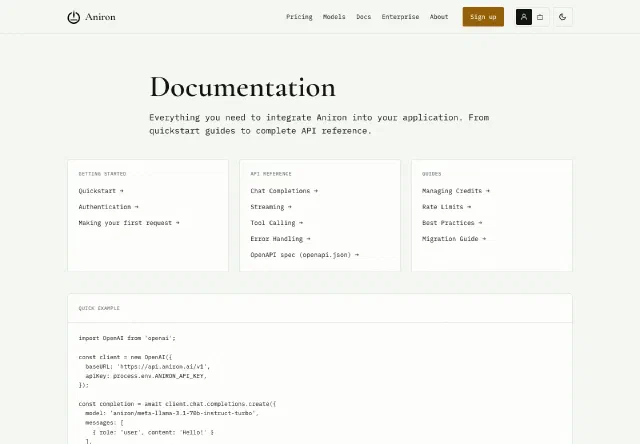
Task: Open Managing Credits guide
Action: pos(456,191)
